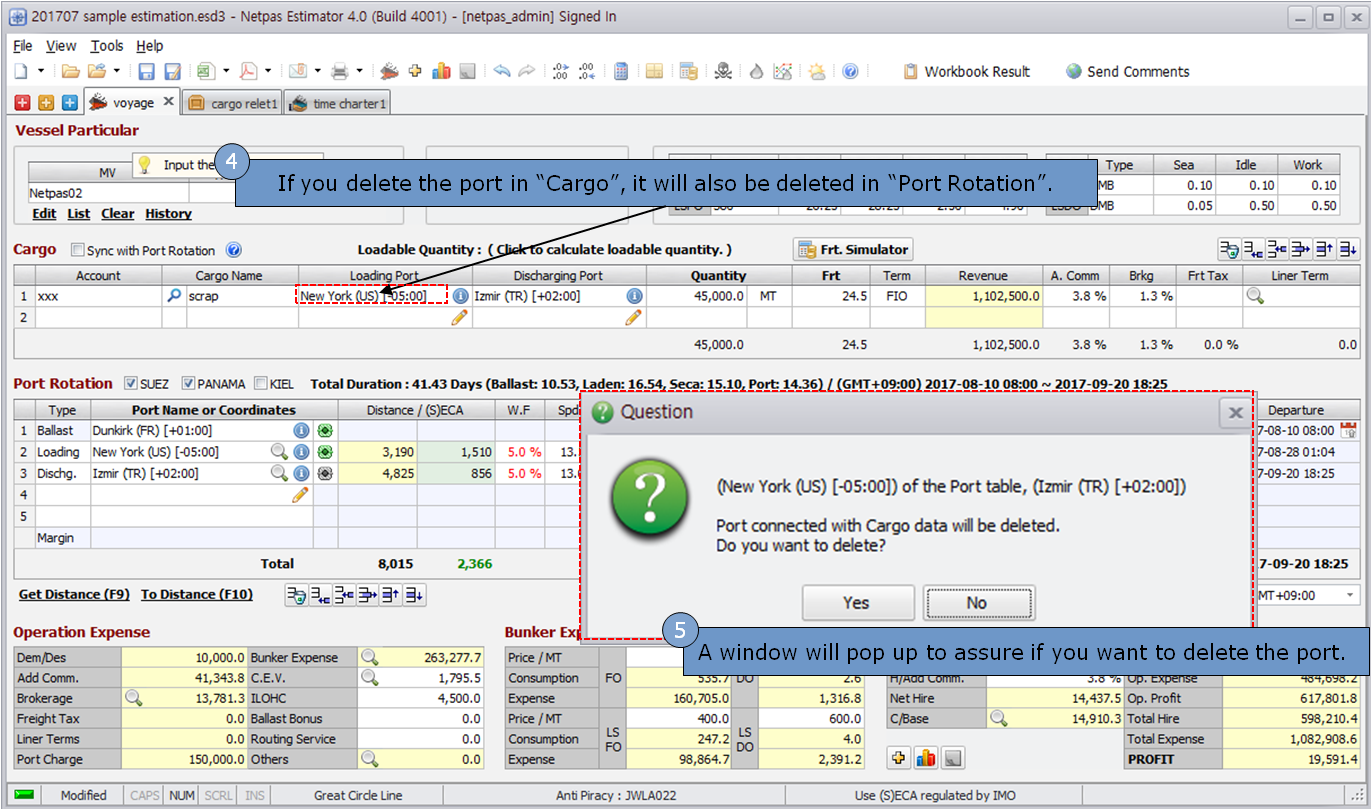Click the orange plus new-tab icon
Image resolution: width=1372 pixels, height=810 pixels.
pos(46,102)
